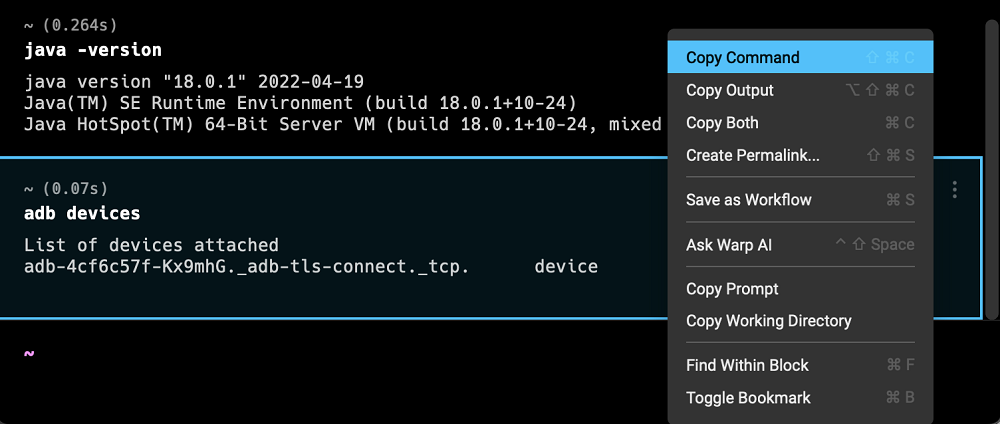This screenshot has width=1000, height=424.
Task: Click the three-dot block menu icon
Action: point(954,189)
